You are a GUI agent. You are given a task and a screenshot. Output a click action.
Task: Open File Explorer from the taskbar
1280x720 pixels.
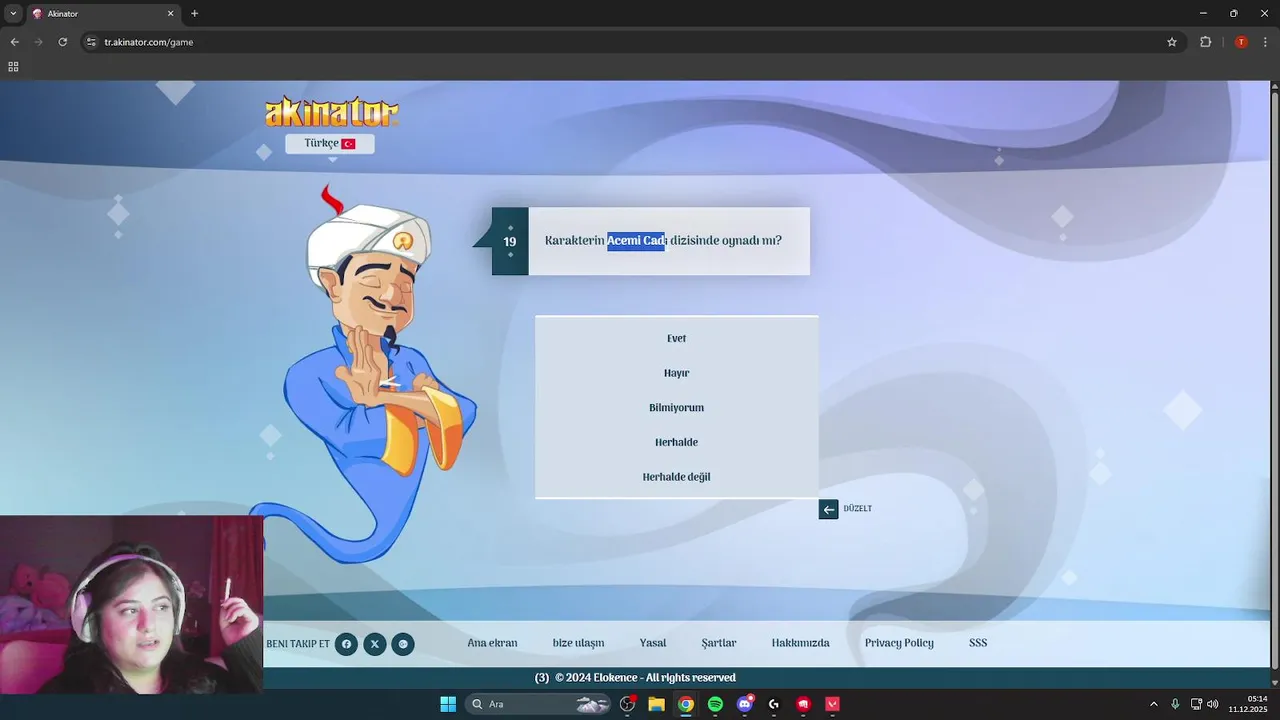[656, 704]
